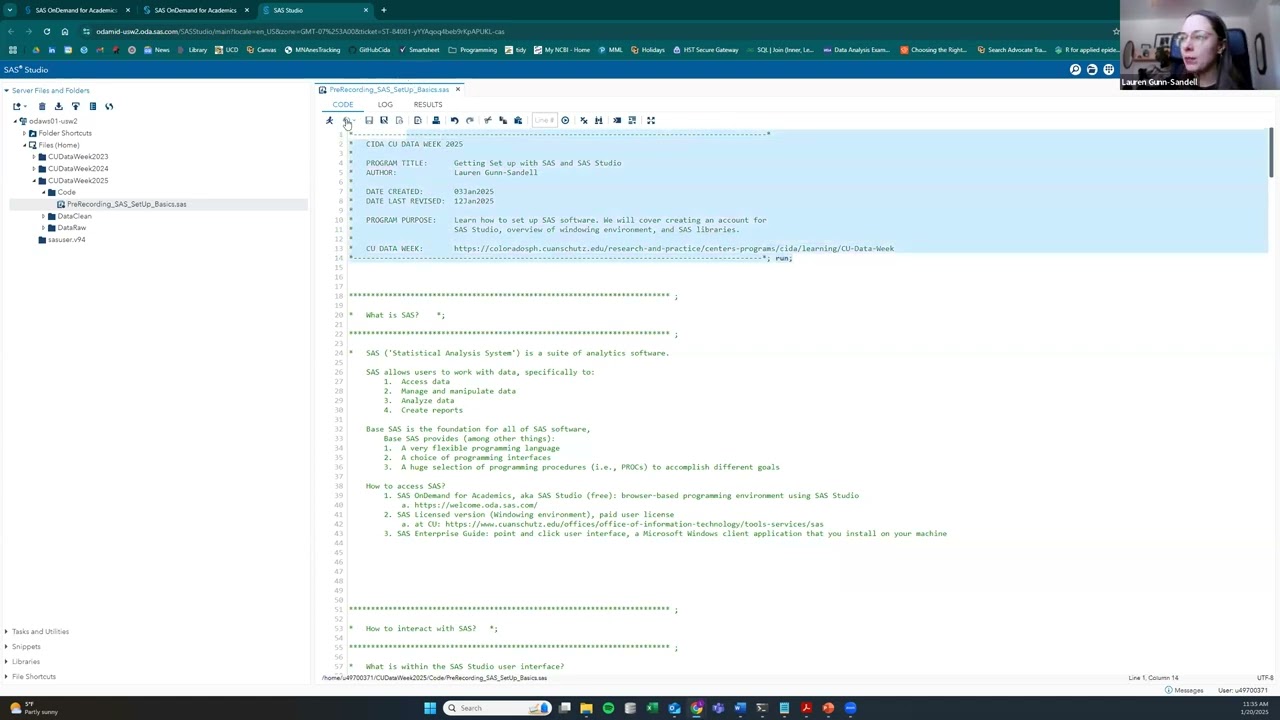1280x720 pixels.
Task: Open a new browser tab with plus
Action: click(383, 10)
